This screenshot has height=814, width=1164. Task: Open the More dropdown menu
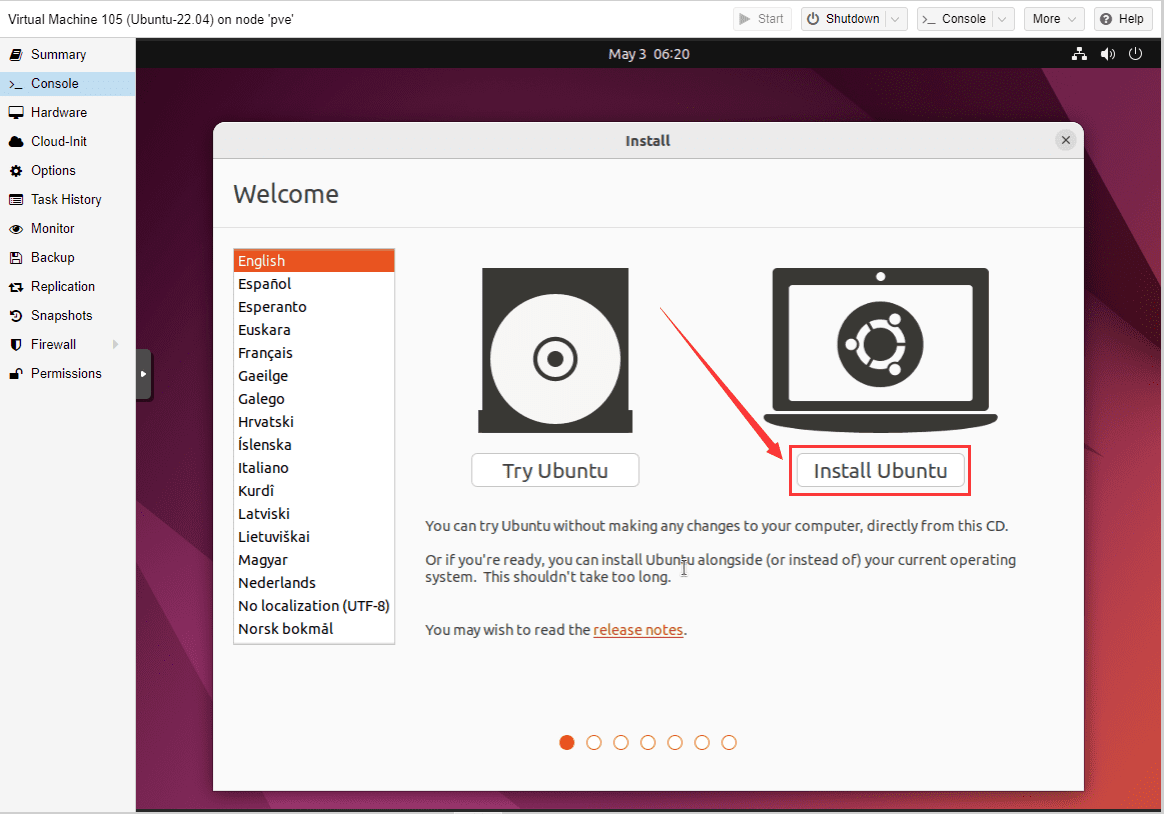pos(1053,19)
